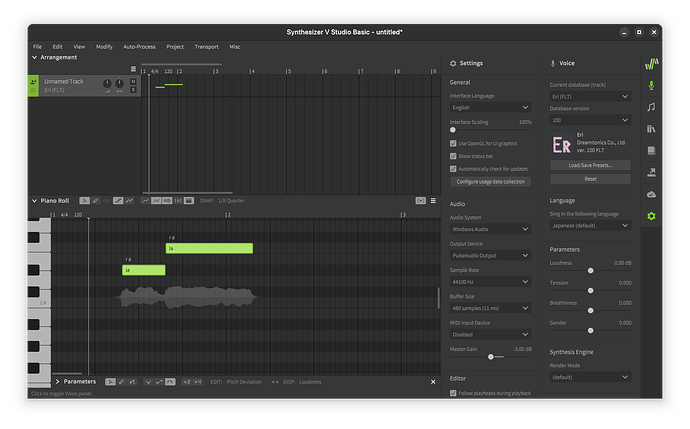Open the Auto-Process menu
The height and width of the screenshot is (429, 690).
[x=139, y=47]
